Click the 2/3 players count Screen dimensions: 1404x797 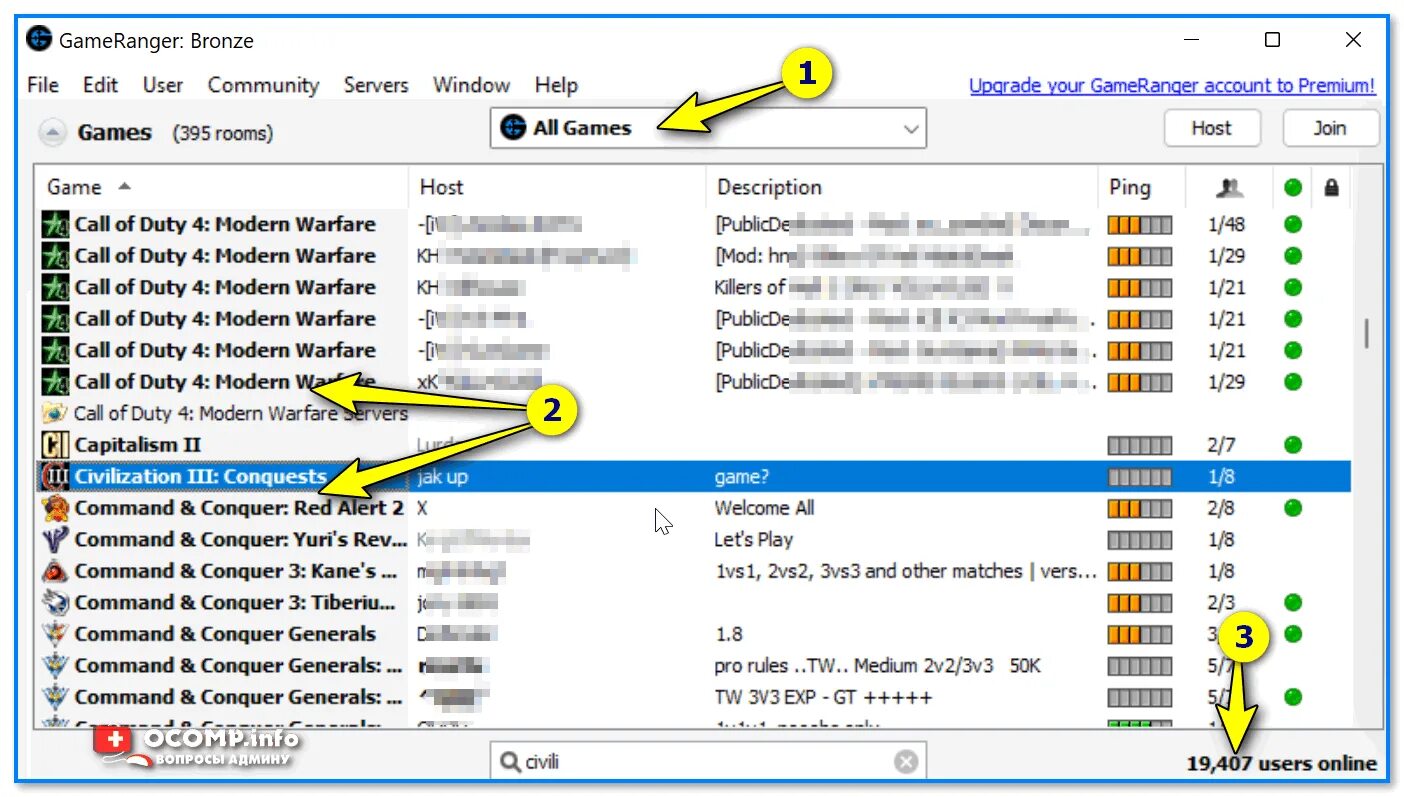pos(1221,603)
